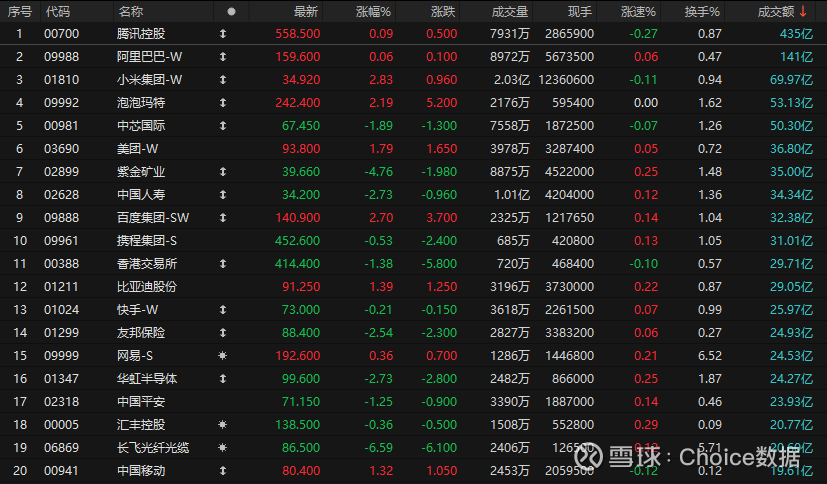Select stock name 汇丰控股
Screen dimensions: 827x484
[141, 424]
